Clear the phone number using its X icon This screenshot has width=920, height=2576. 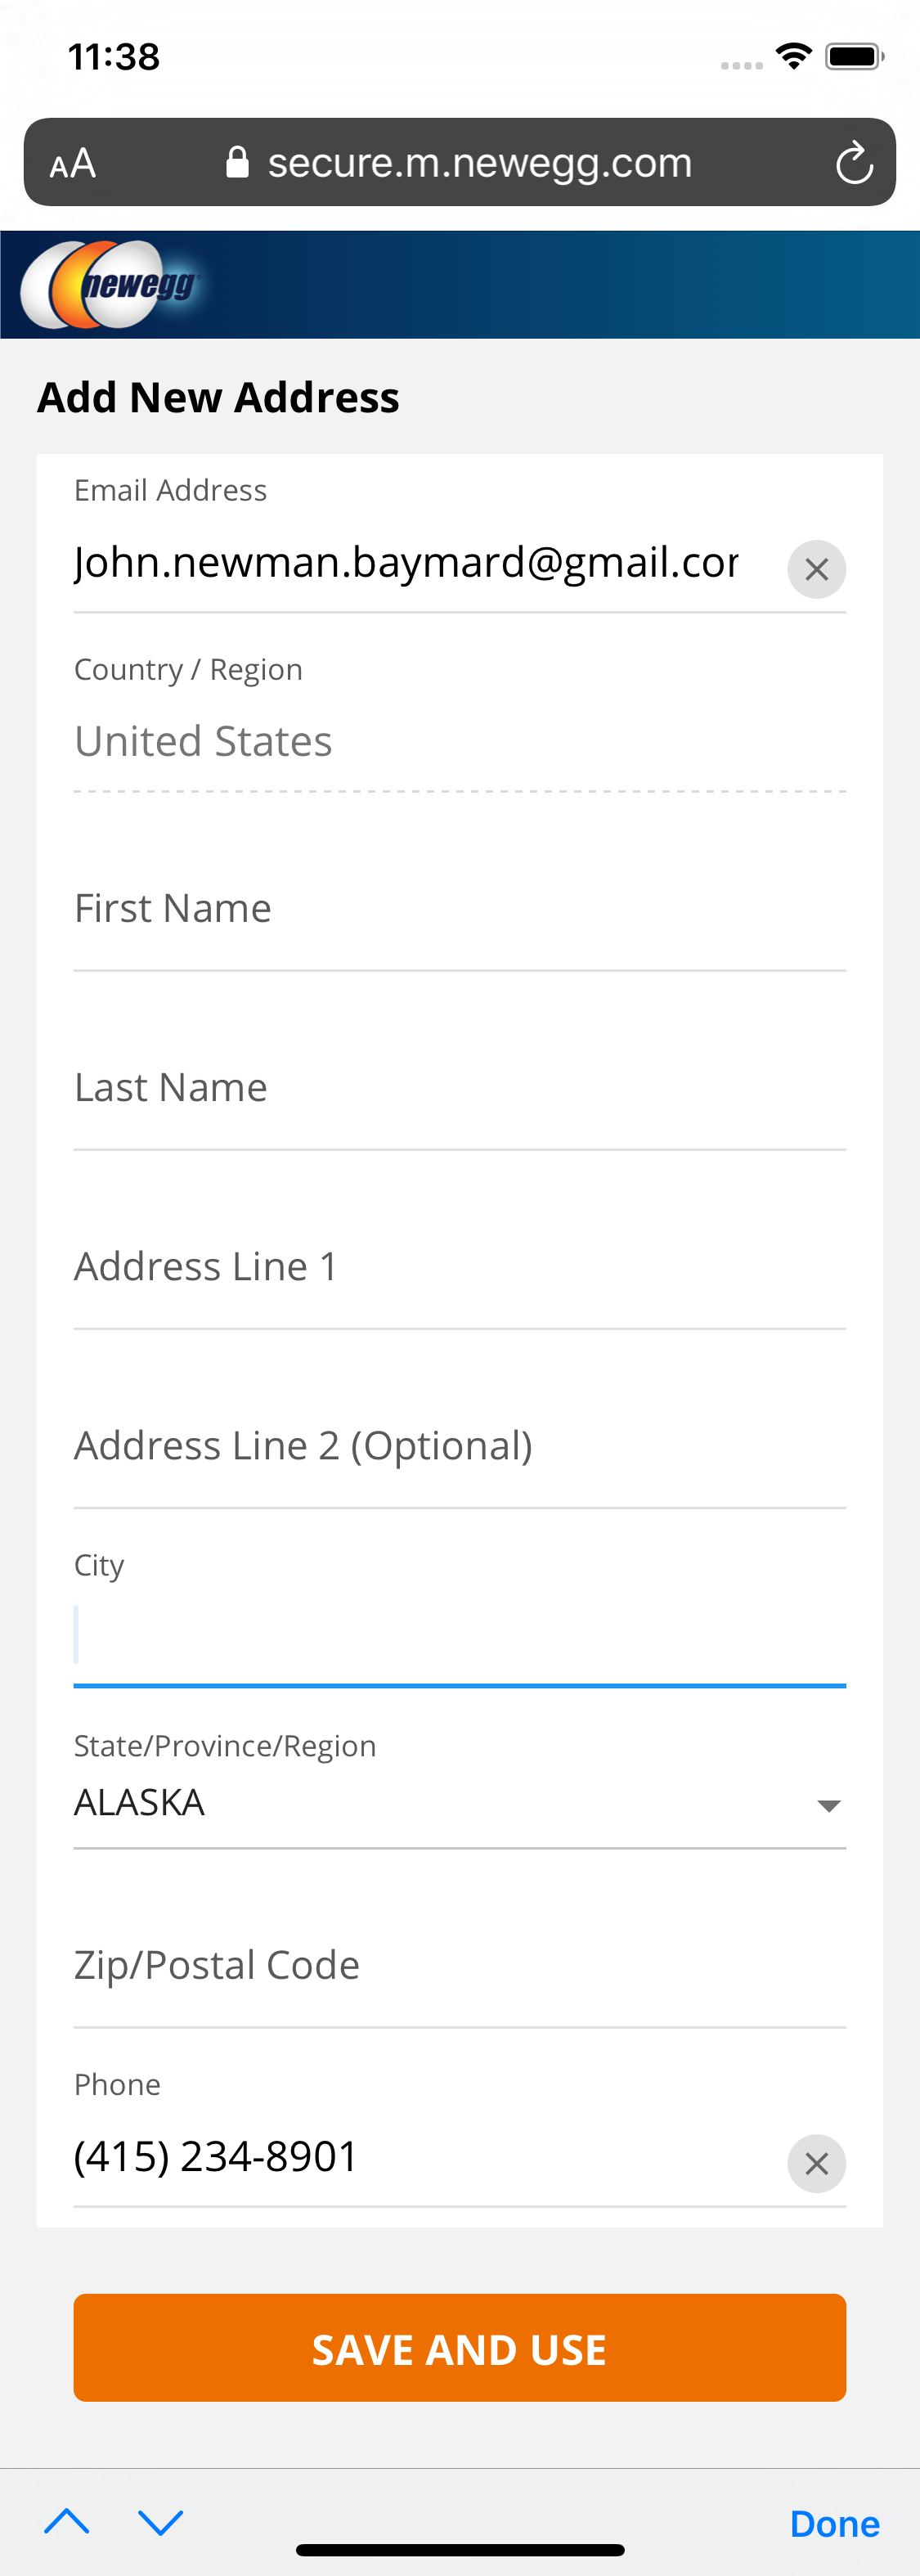tap(816, 2163)
